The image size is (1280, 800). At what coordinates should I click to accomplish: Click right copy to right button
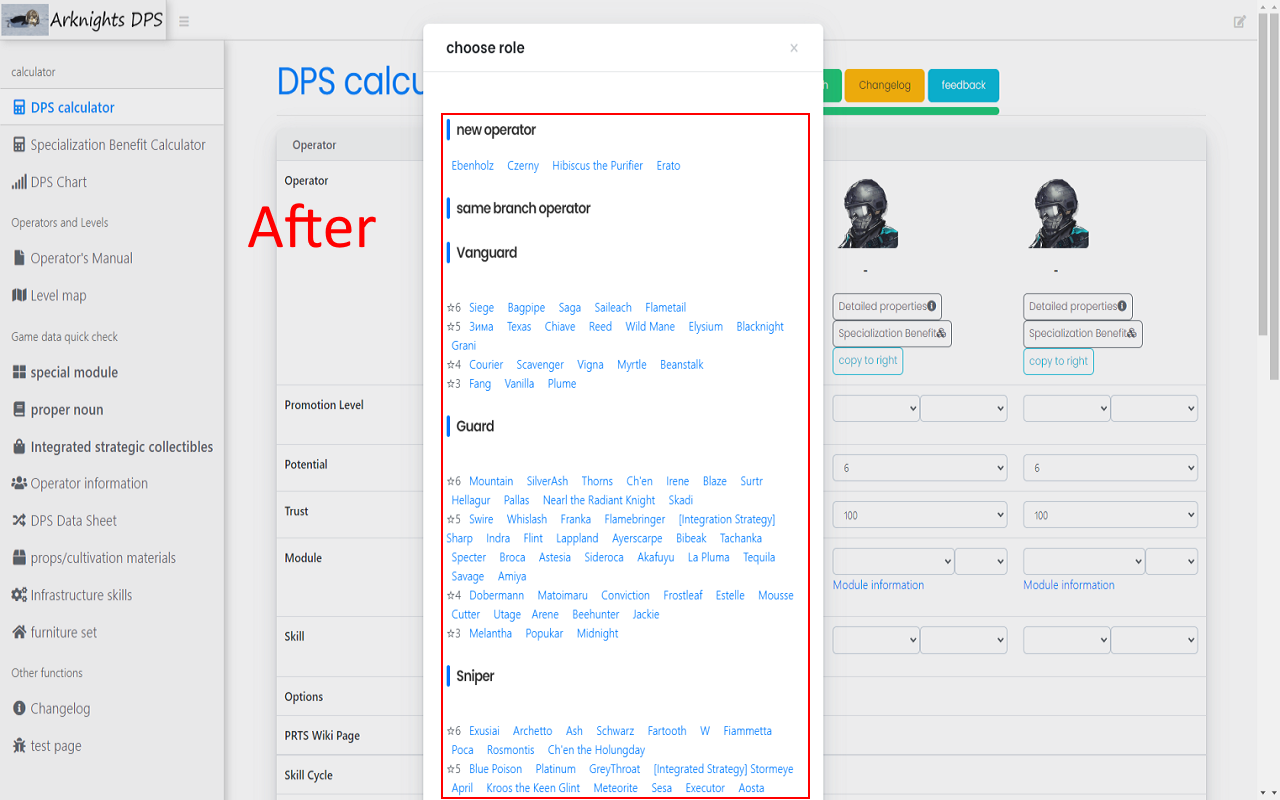click(x=1058, y=361)
